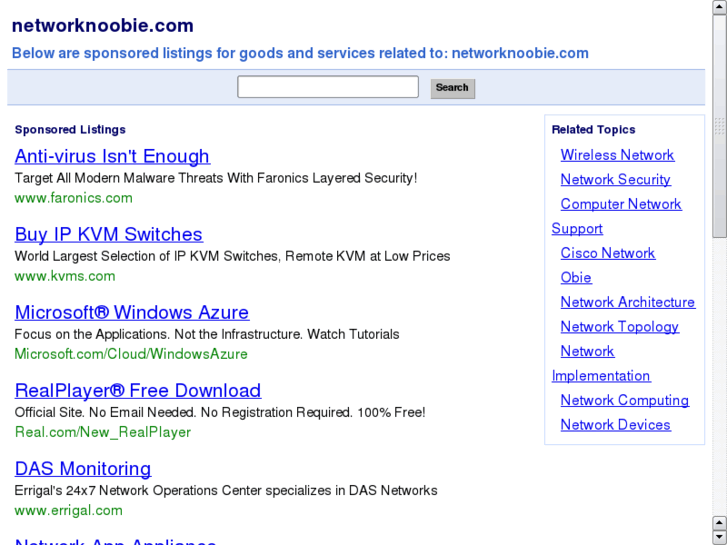Image resolution: width=727 pixels, height=545 pixels.
Task: Select the Obie related topic
Action: tap(576, 277)
